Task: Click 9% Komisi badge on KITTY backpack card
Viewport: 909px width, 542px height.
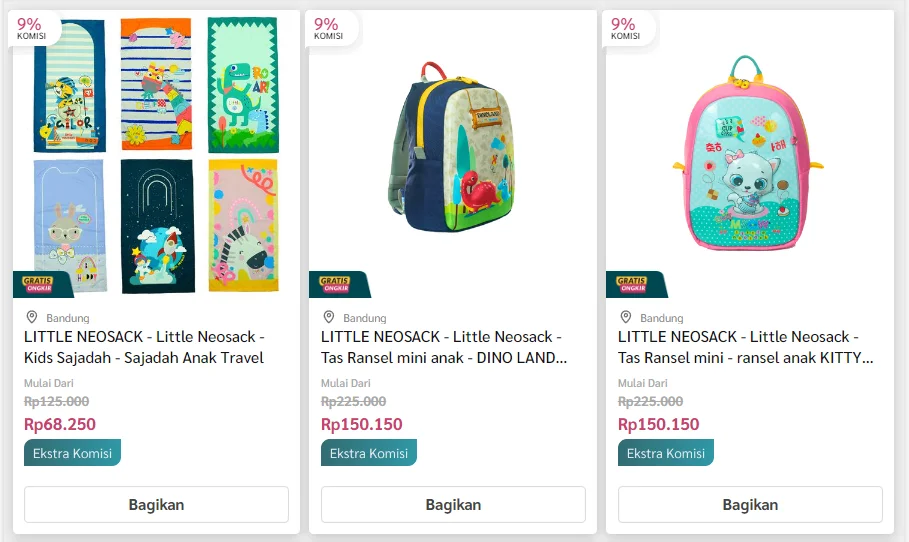Action: tap(626, 28)
